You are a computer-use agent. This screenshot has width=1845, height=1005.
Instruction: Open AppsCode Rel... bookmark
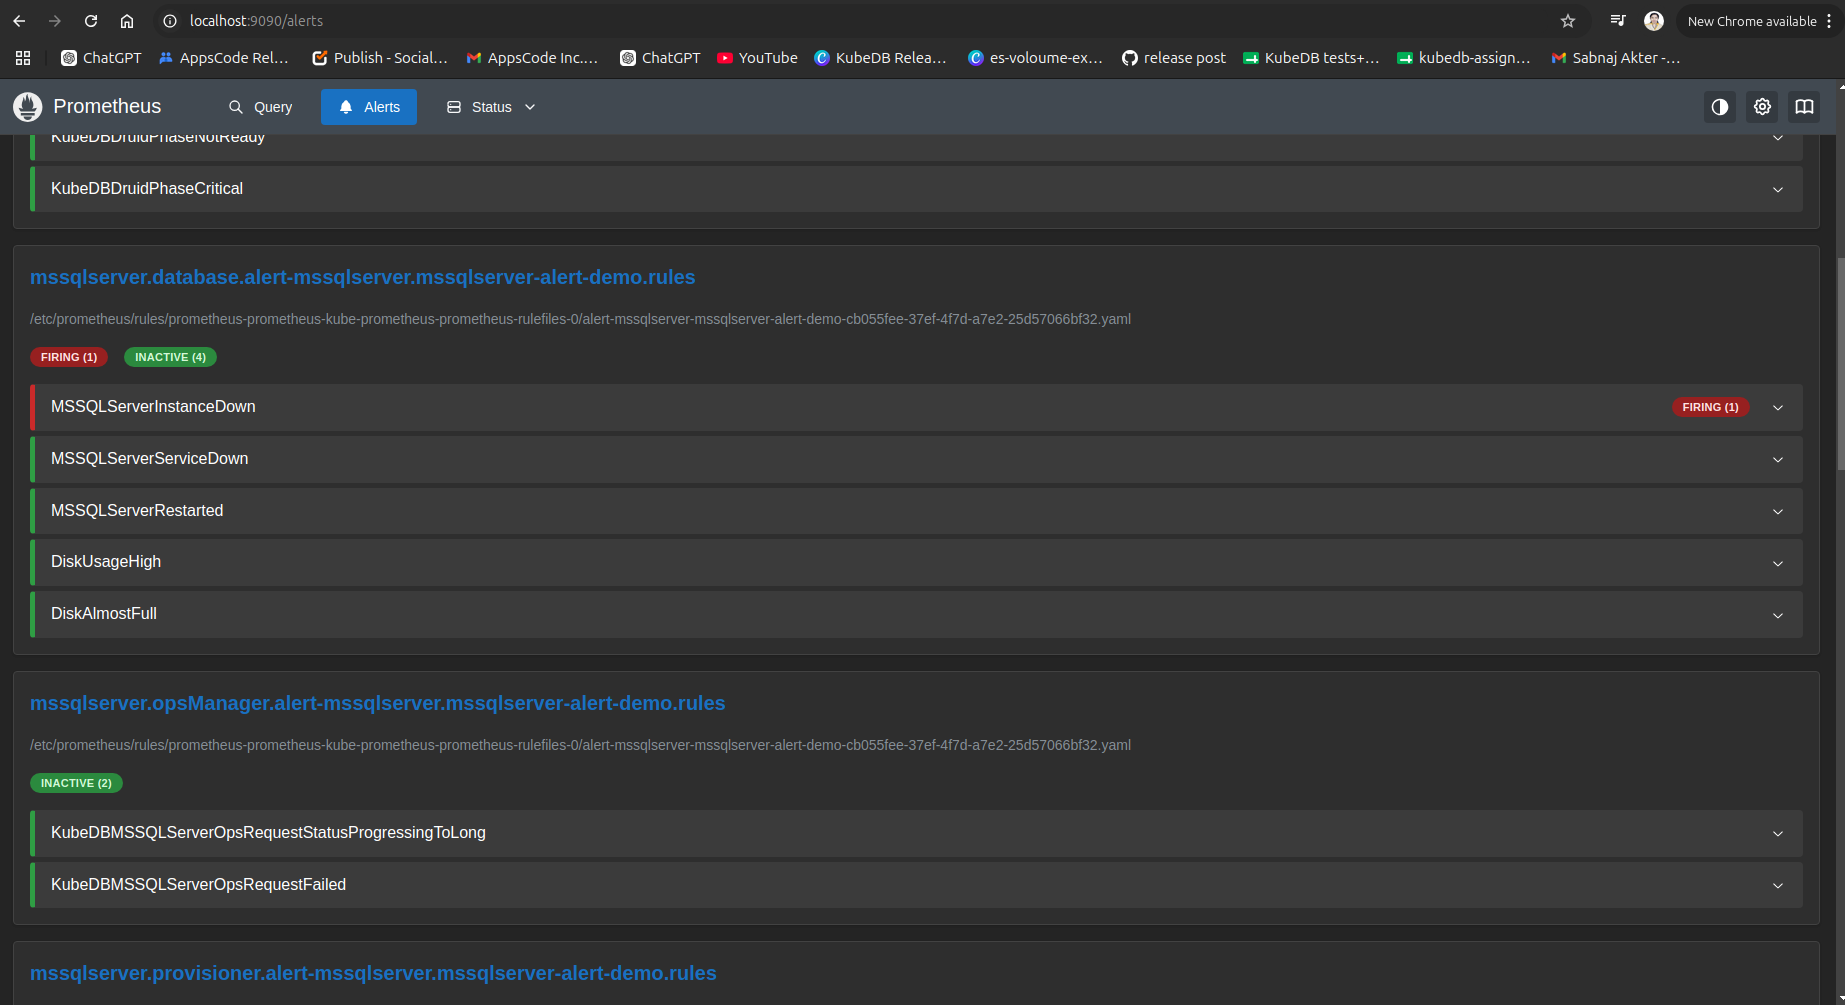[x=224, y=58]
